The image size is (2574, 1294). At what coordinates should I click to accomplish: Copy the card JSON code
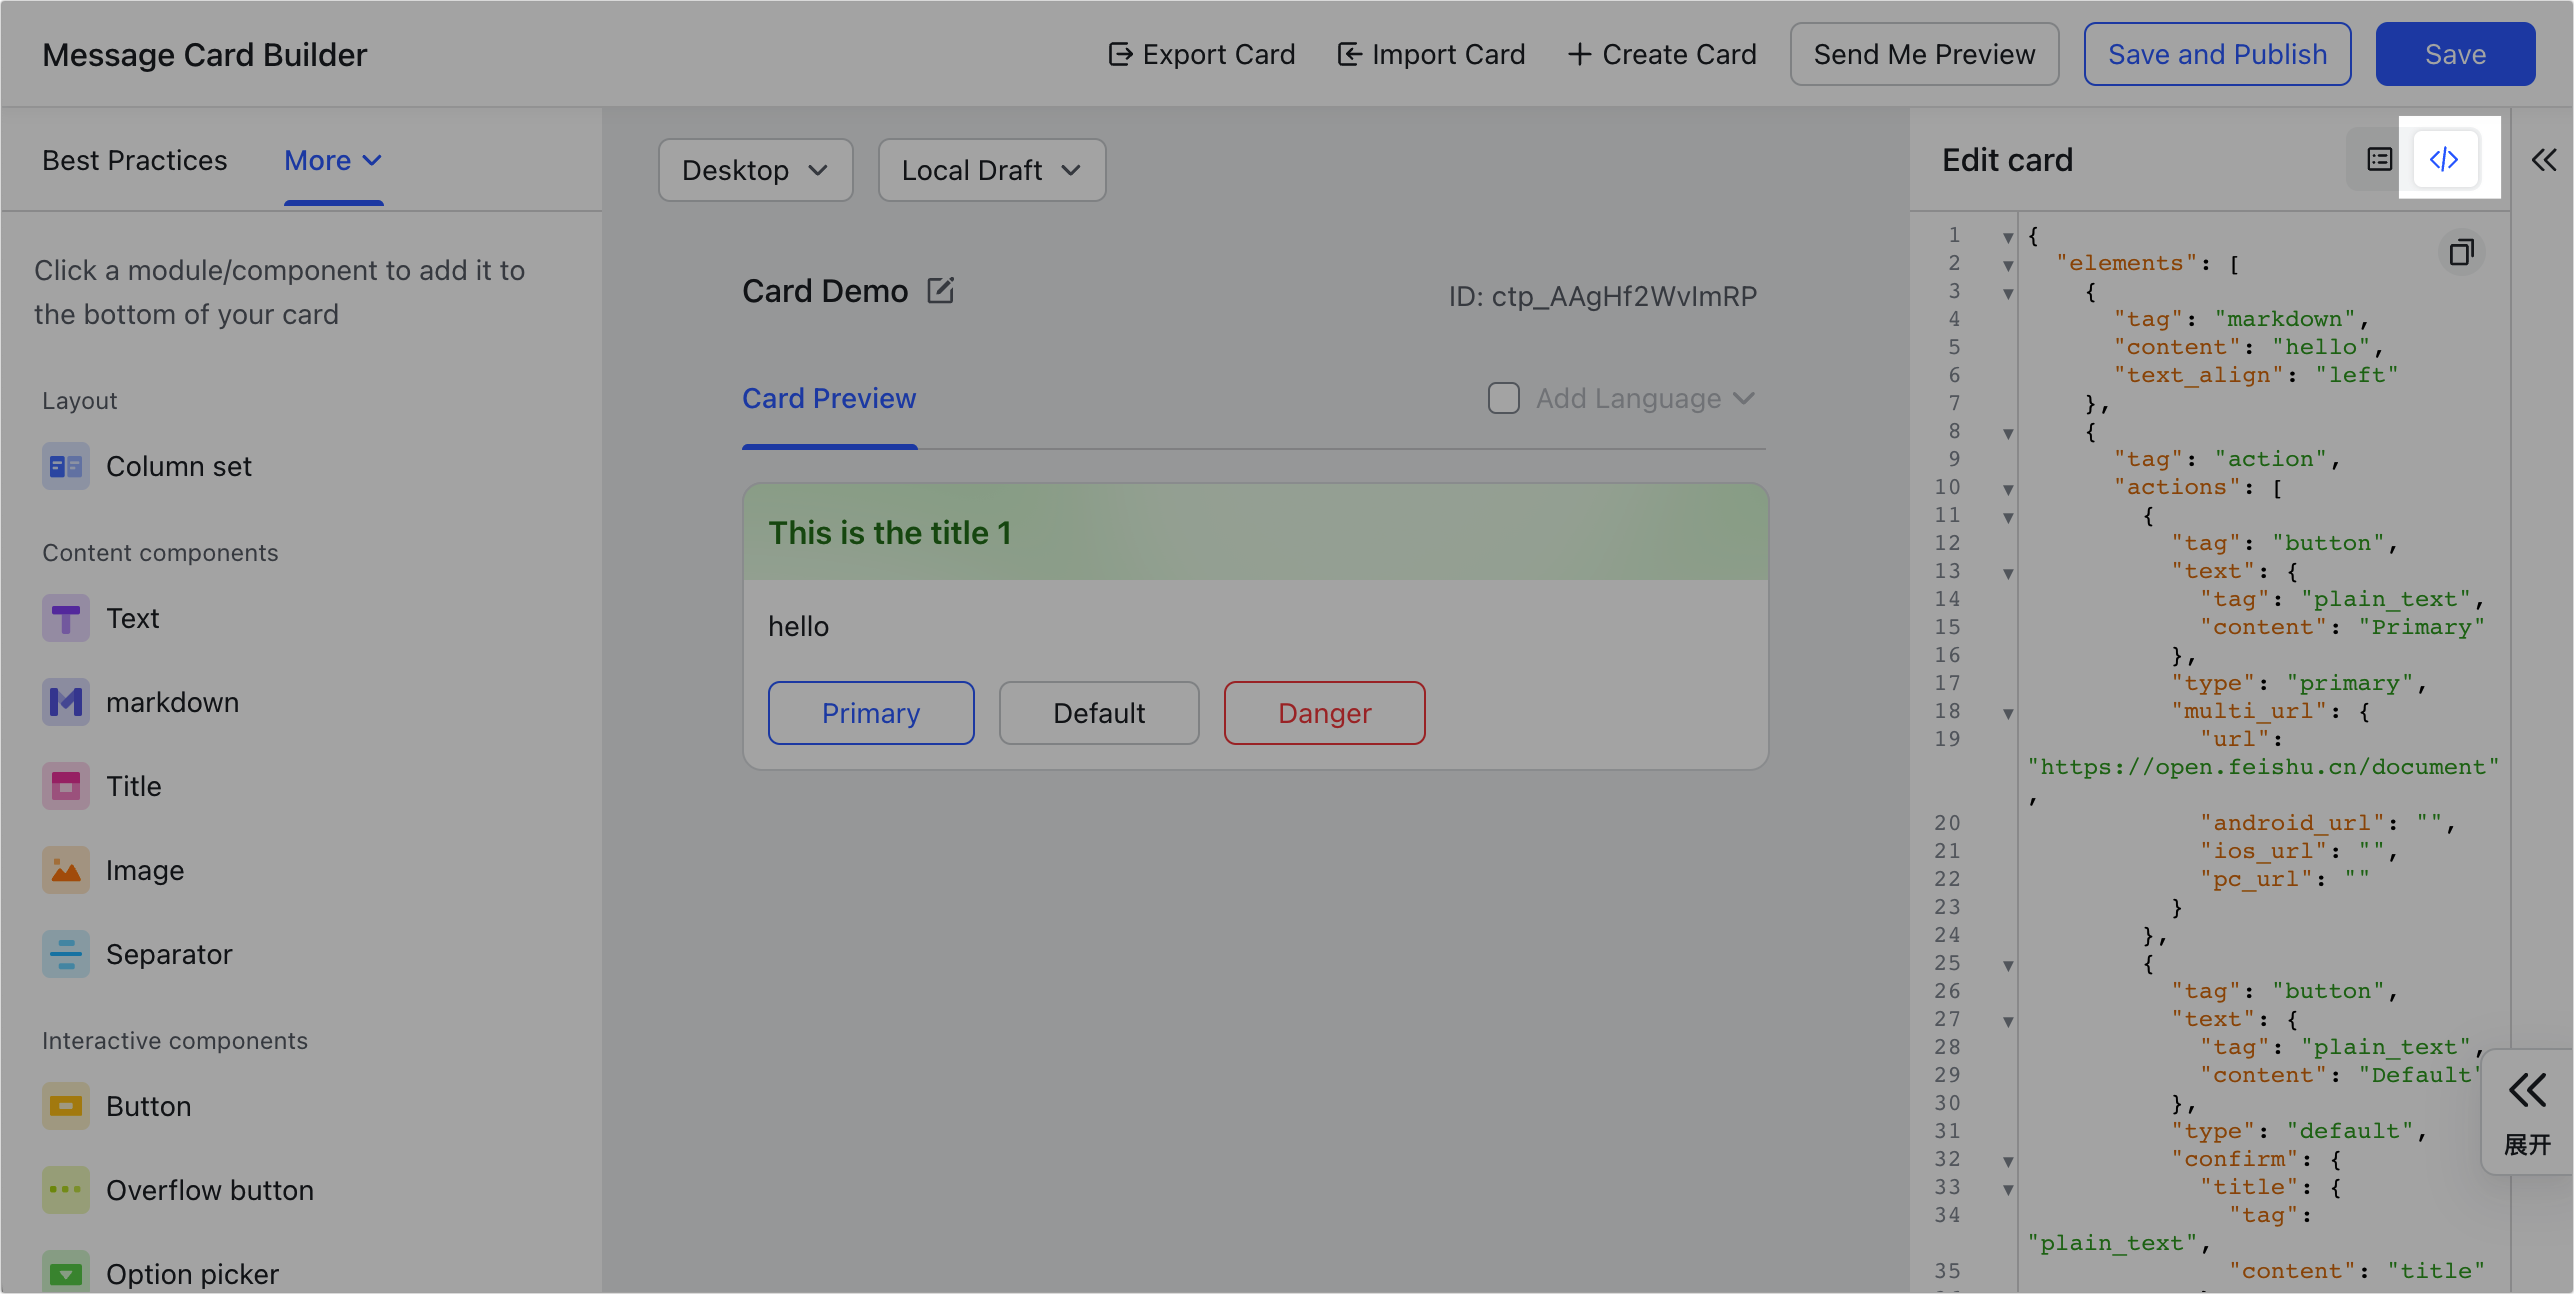click(x=2461, y=252)
